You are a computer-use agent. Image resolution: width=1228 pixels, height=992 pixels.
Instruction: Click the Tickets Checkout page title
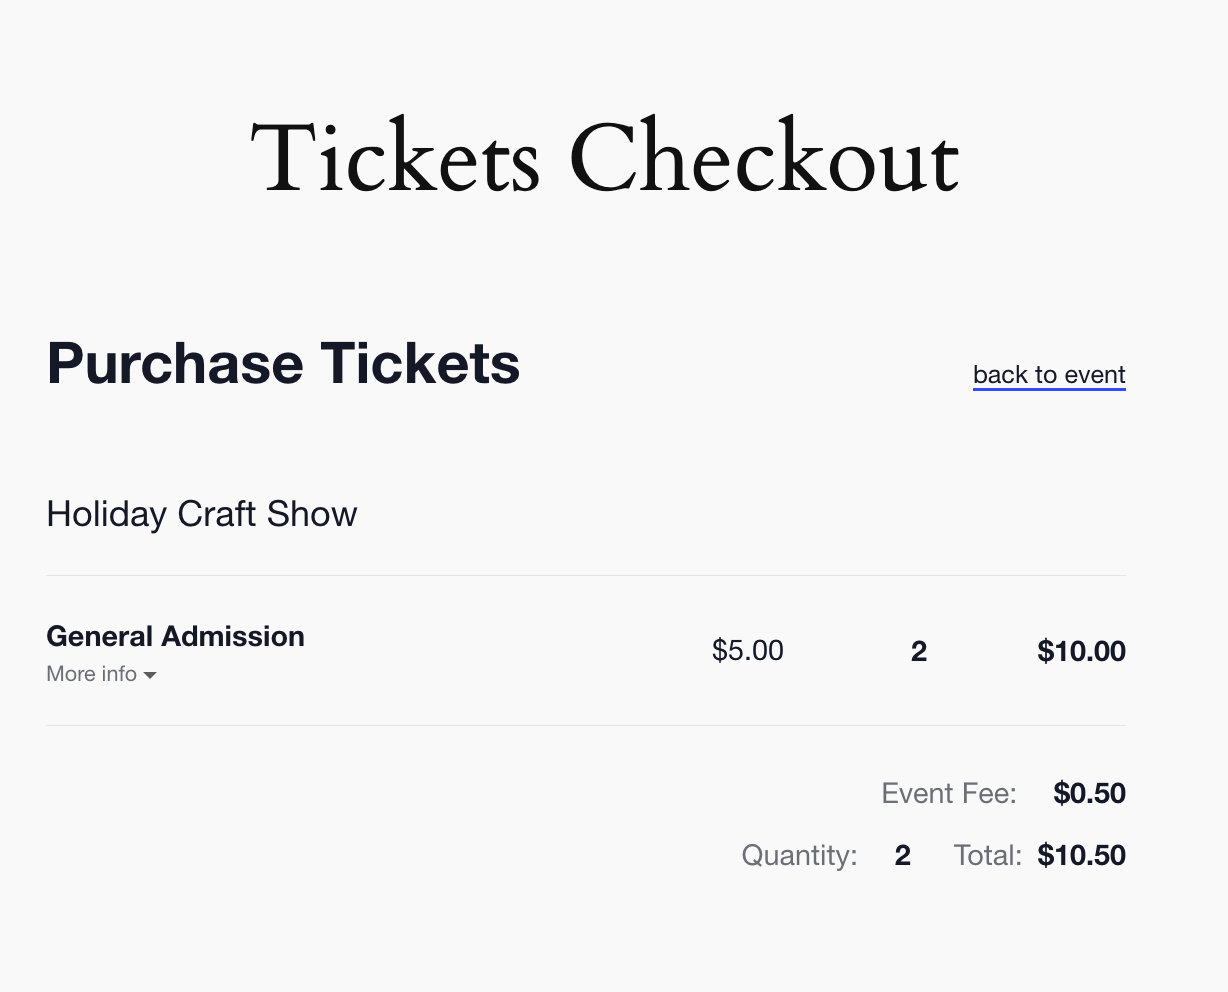pos(604,158)
